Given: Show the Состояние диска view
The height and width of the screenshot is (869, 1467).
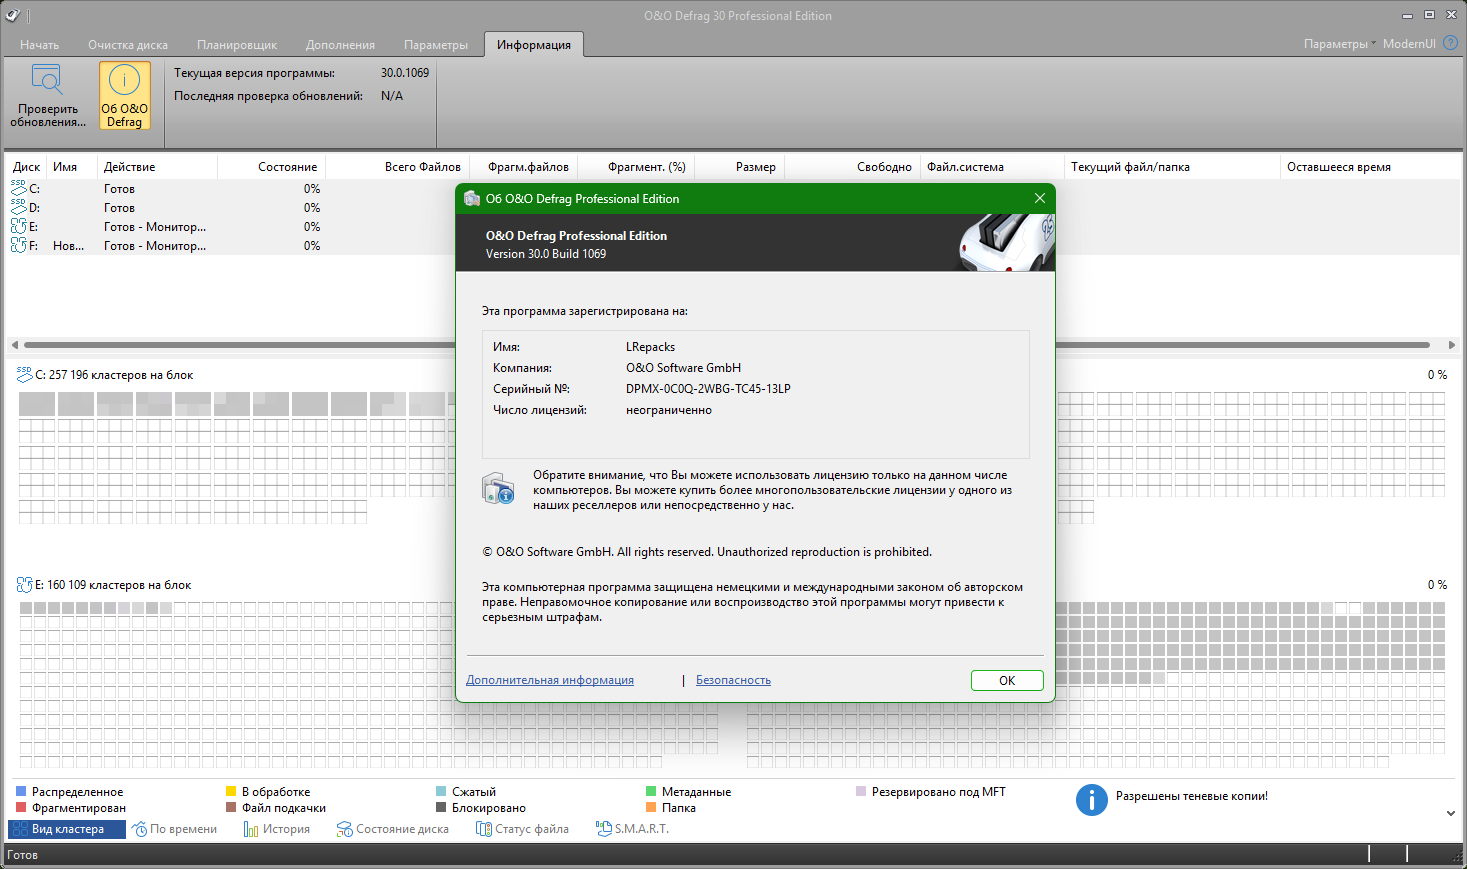Looking at the screenshot, I should (x=393, y=829).
